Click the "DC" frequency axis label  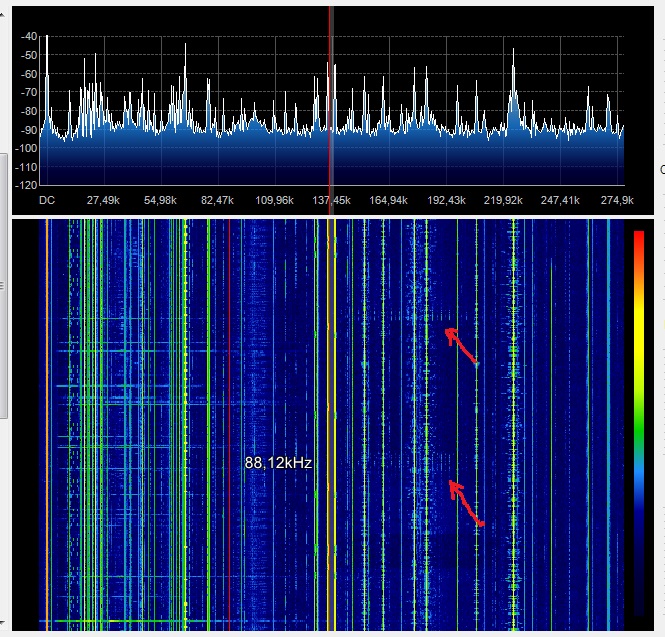tap(47, 200)
